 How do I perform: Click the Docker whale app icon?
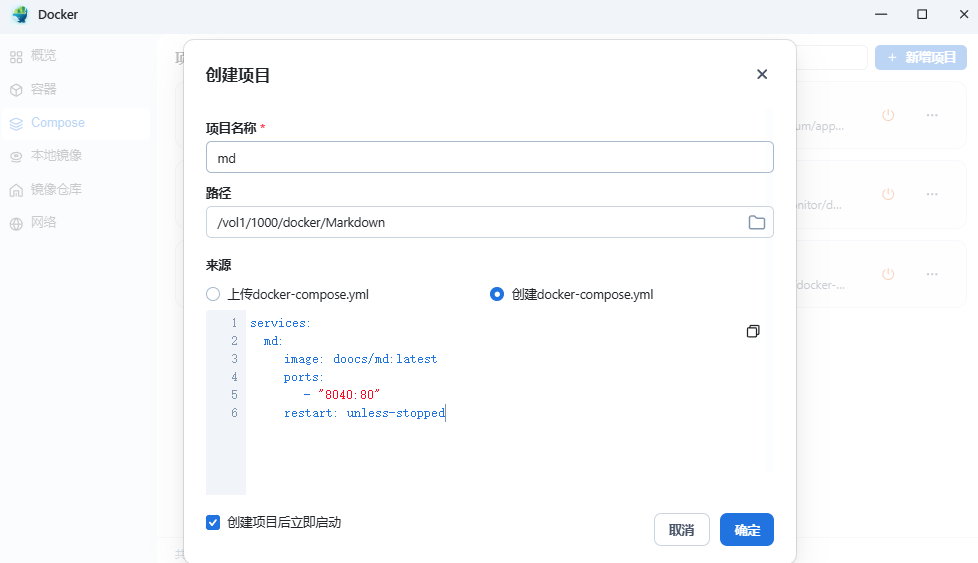point(20,15)
